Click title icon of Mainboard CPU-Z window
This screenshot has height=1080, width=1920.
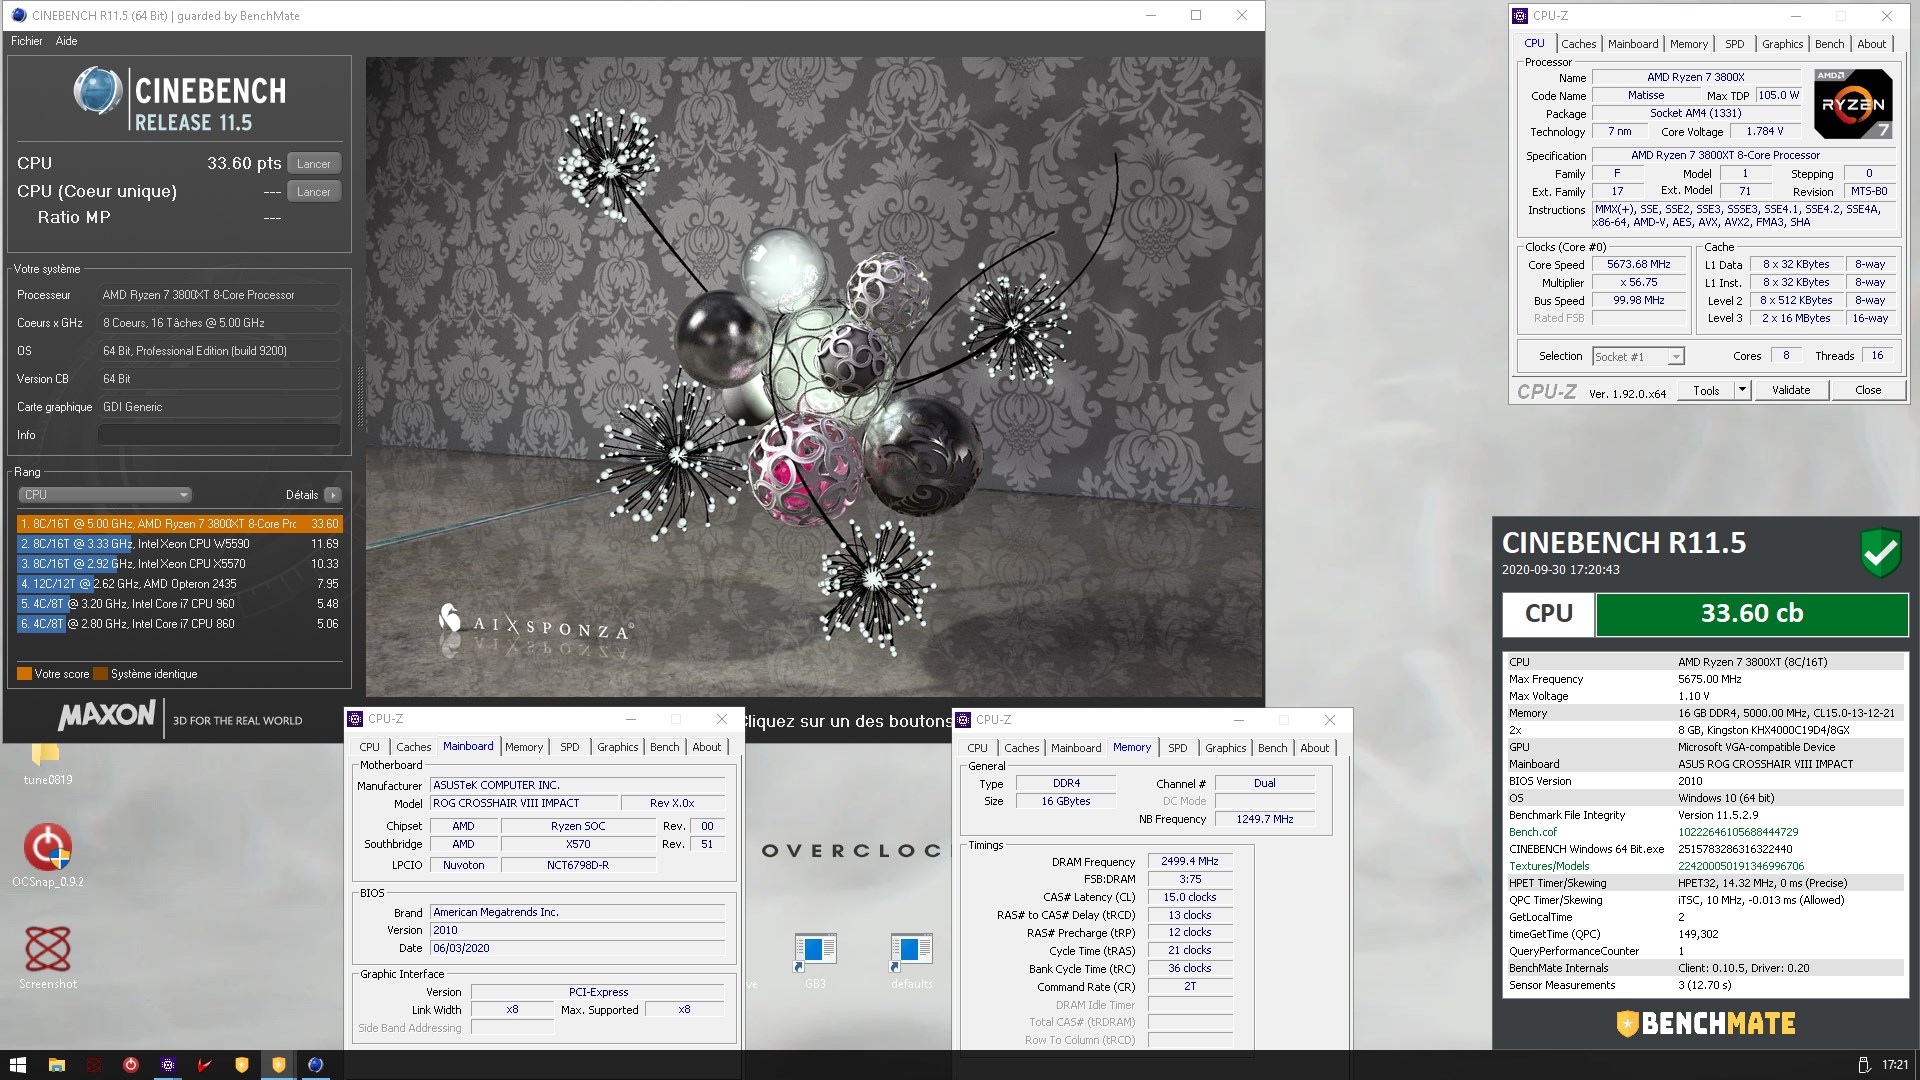pos(355,719)
